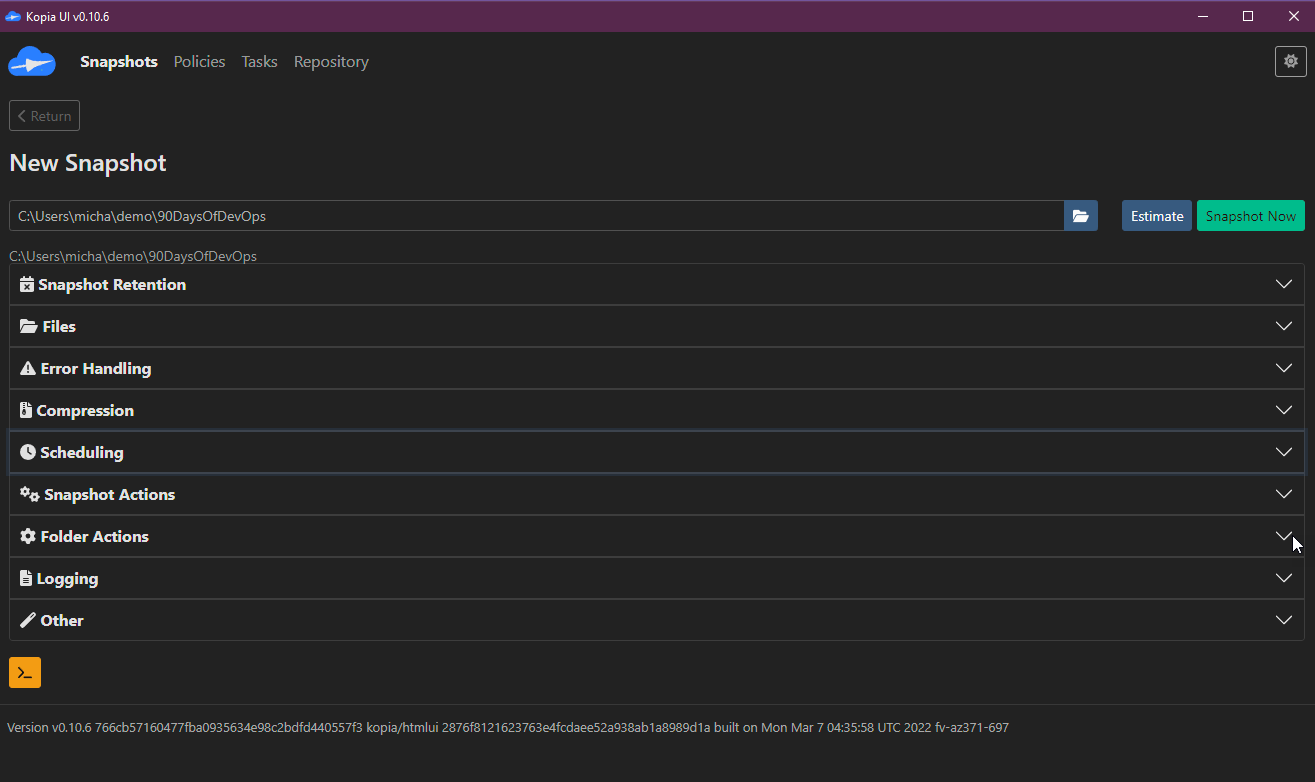Click the pencil icon next to Other
This screenshot has width=1315, height=782.
pyautogui.click(x=28, y=621)
